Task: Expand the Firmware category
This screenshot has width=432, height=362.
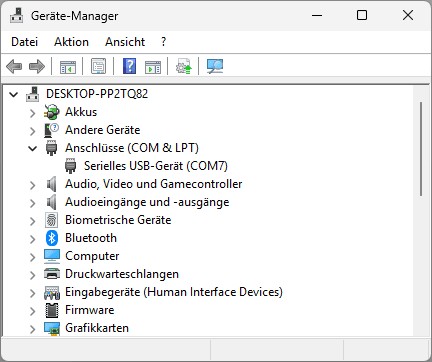Action: [x=32, y=311]
